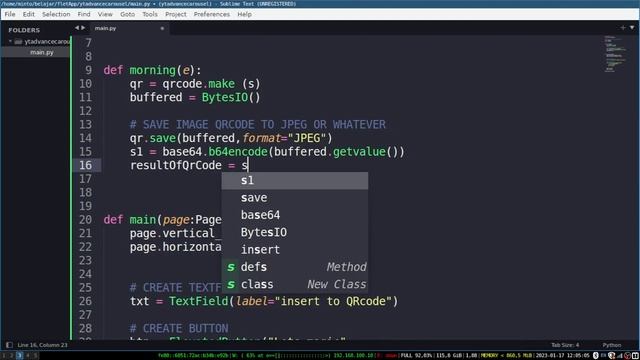This screenshot has width=640, height=360.
Task: Click line number 26 in gutter
Action: tap(86, 301)
